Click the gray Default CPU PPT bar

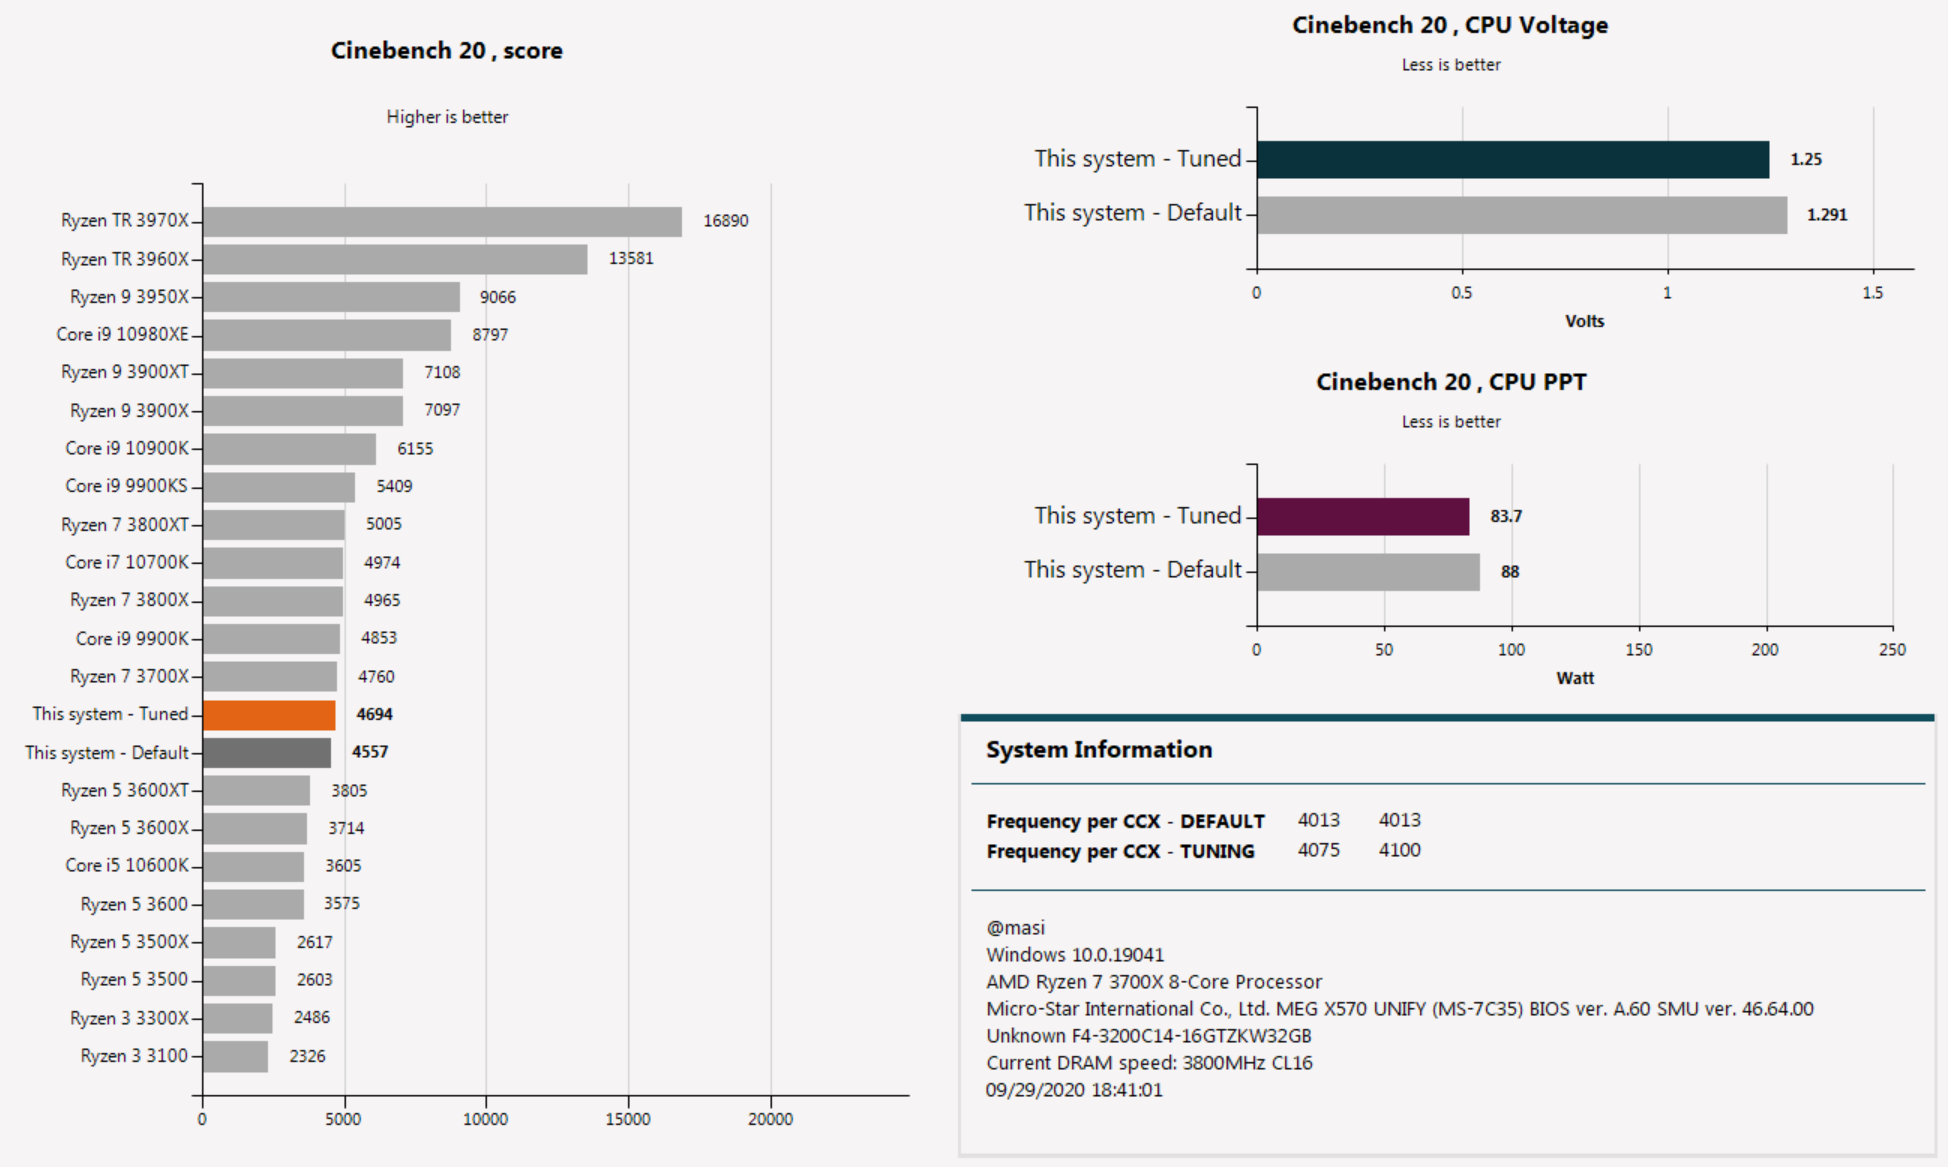click(x=1367, y=572)
